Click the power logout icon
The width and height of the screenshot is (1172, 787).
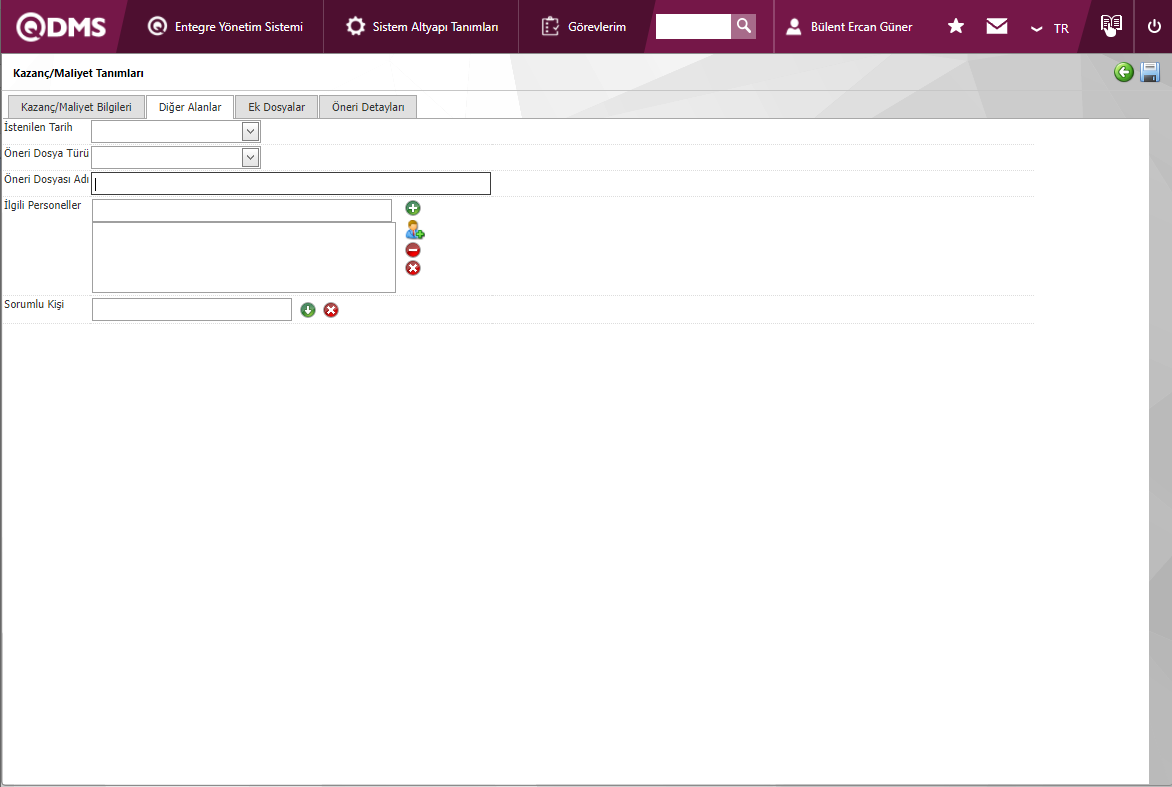click(x=1154, y=26)
